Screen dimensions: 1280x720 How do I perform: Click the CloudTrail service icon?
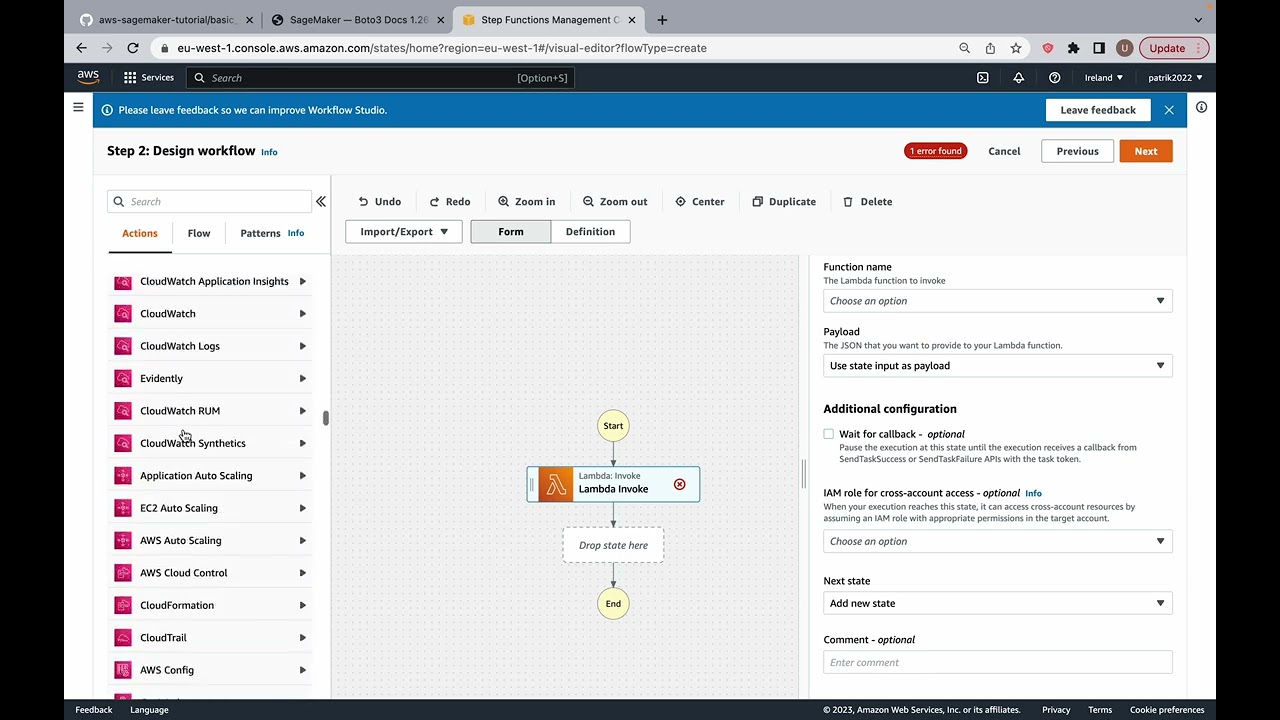pyautogui.click(x=123, y=638)
